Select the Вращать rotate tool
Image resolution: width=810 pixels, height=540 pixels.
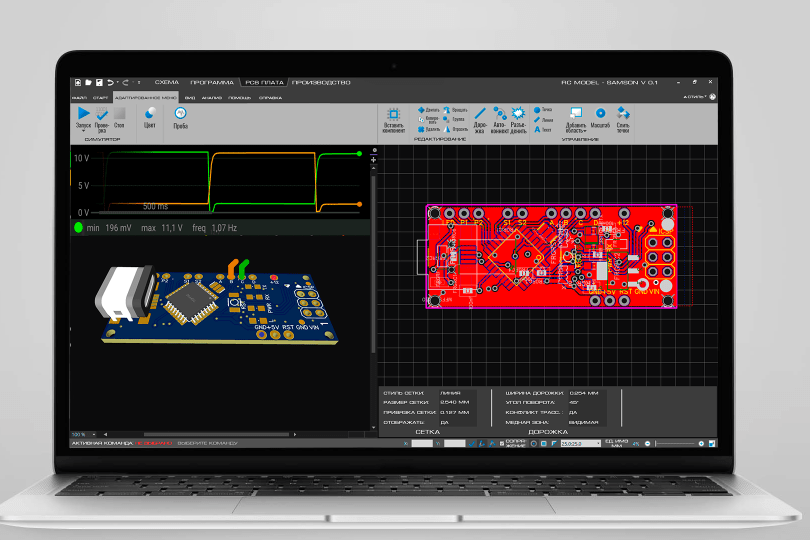tap(455, 110)
